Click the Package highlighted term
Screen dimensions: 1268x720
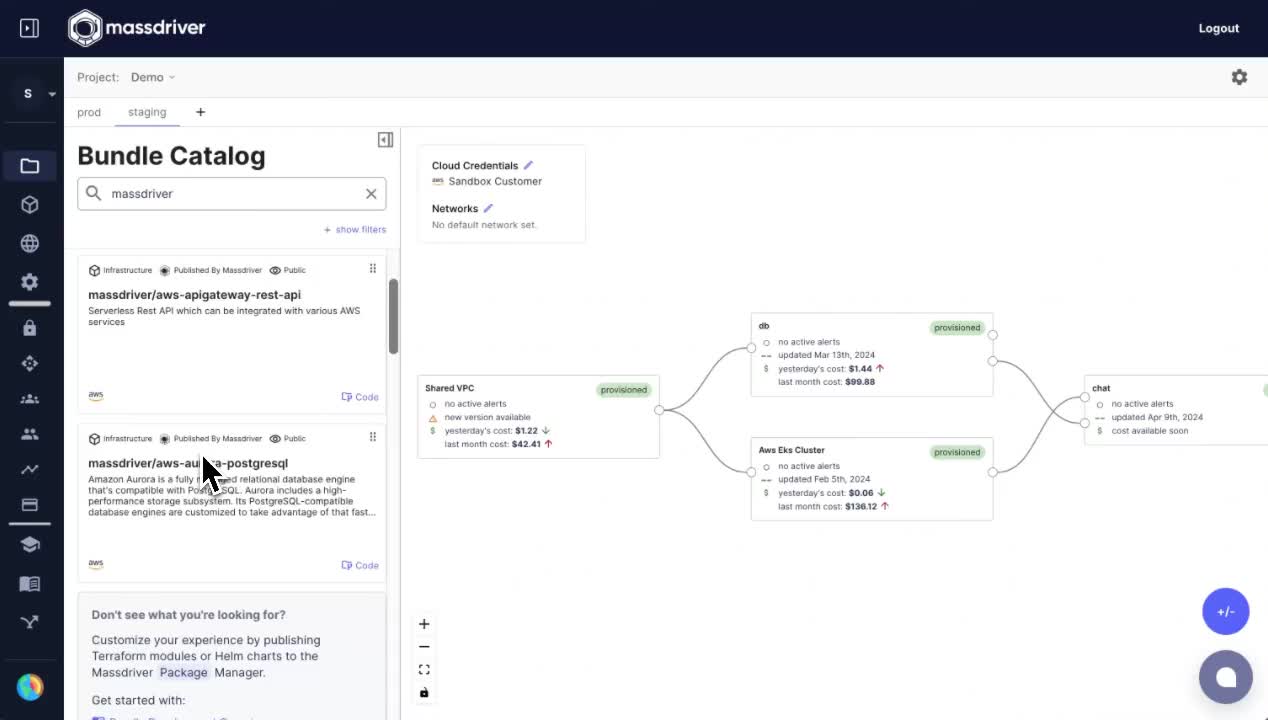[184, 673]
